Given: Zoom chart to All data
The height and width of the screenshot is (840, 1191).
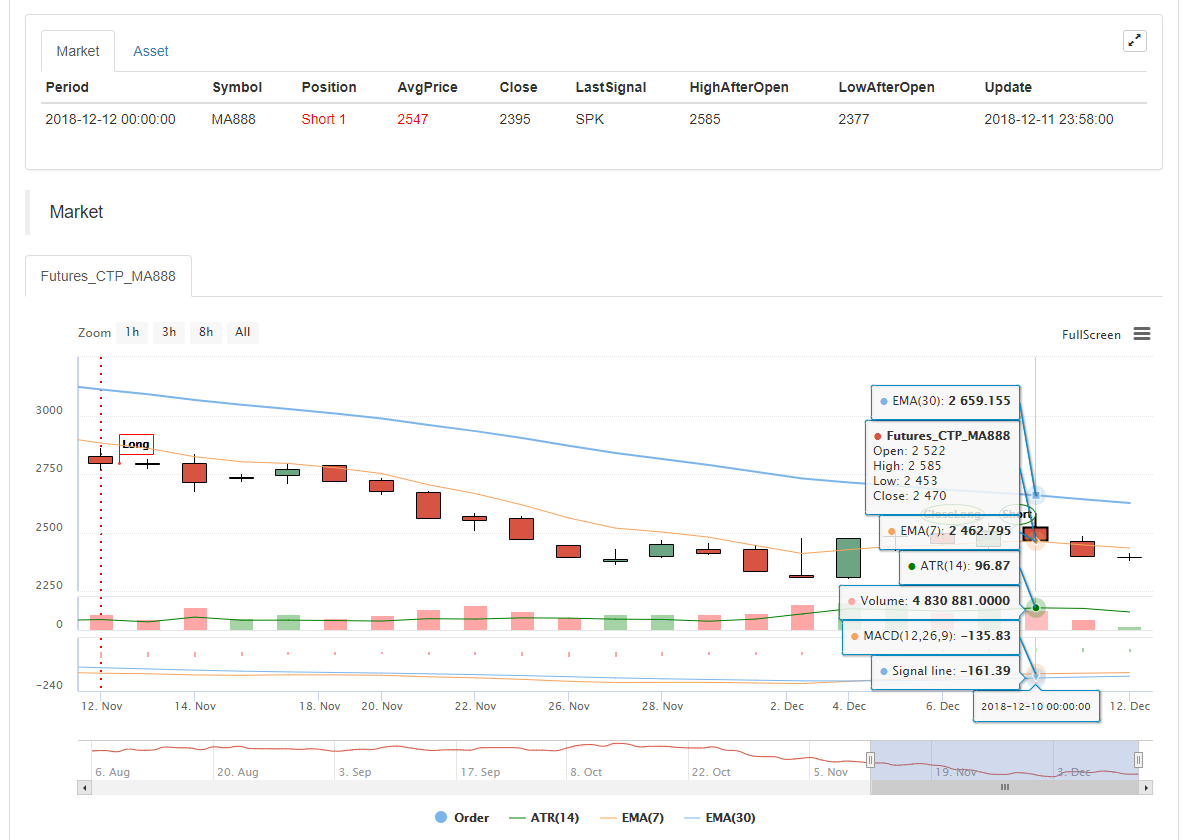Looking at the screenshot, I should tap(243, 332).
